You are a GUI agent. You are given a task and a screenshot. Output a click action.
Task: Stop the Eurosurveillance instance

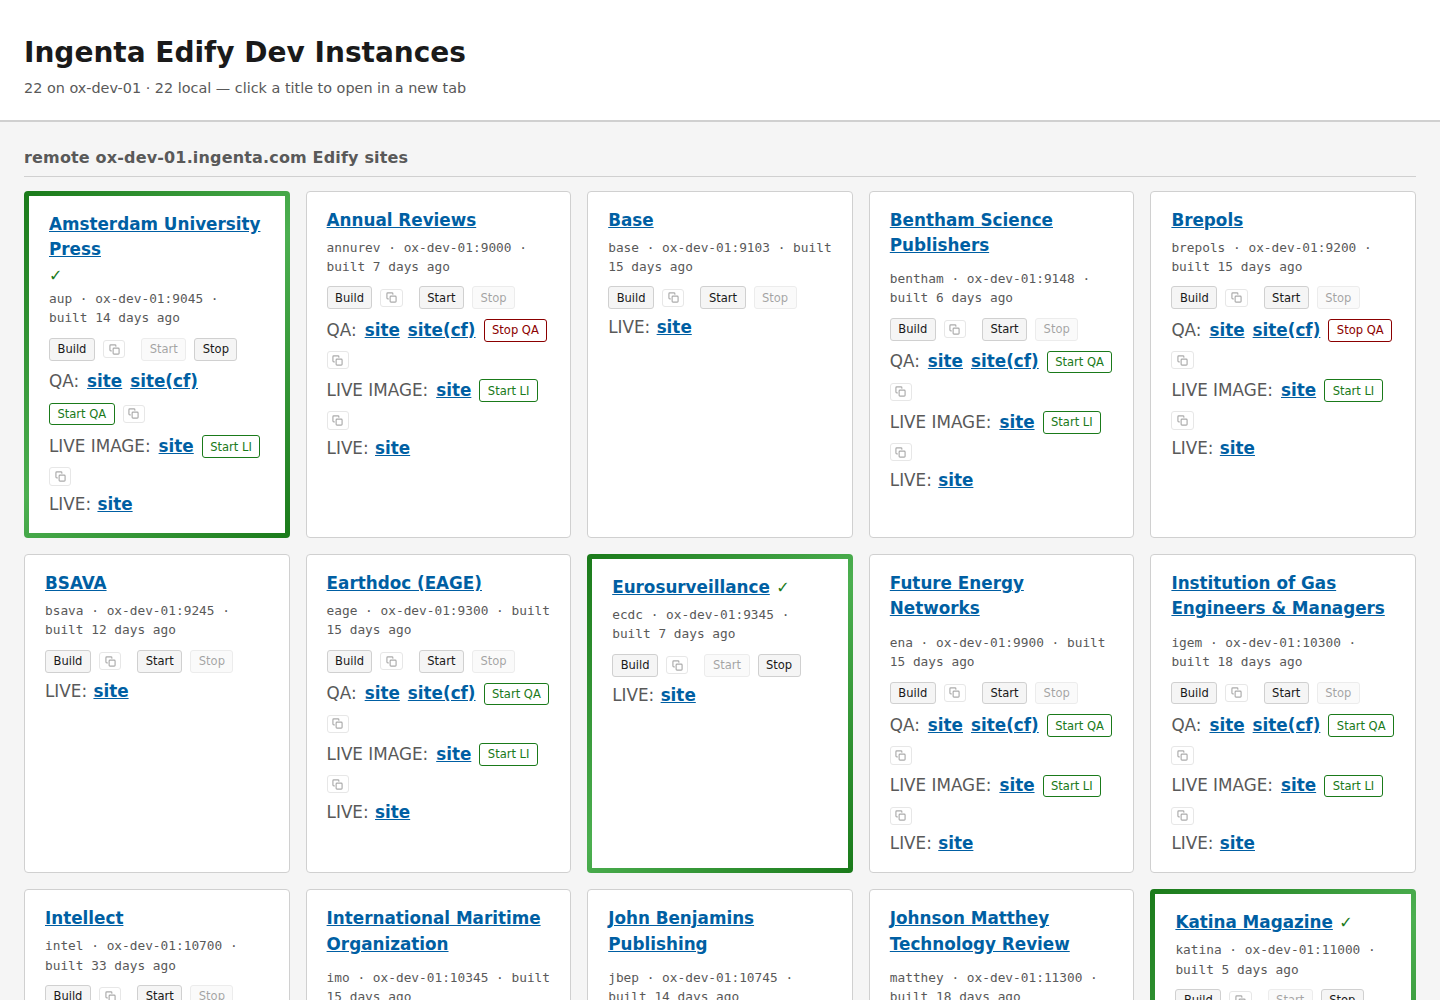click(779, 665)
